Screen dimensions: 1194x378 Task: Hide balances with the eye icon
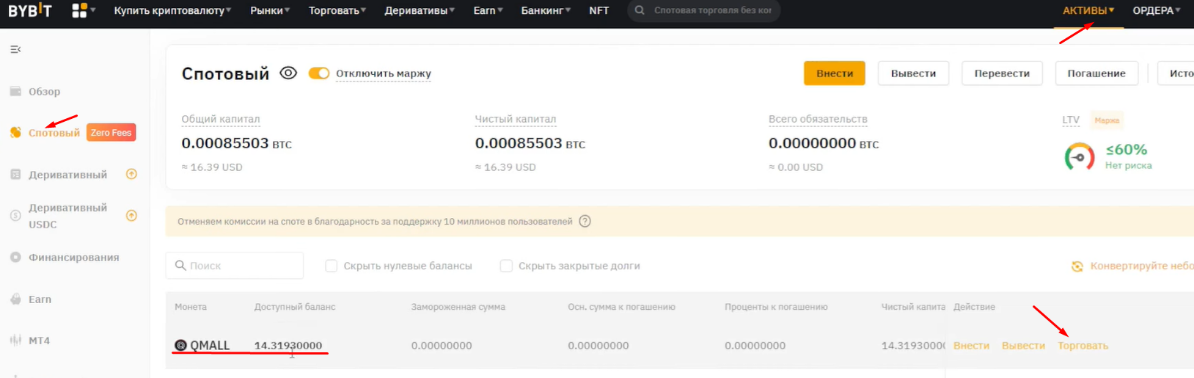288,73
